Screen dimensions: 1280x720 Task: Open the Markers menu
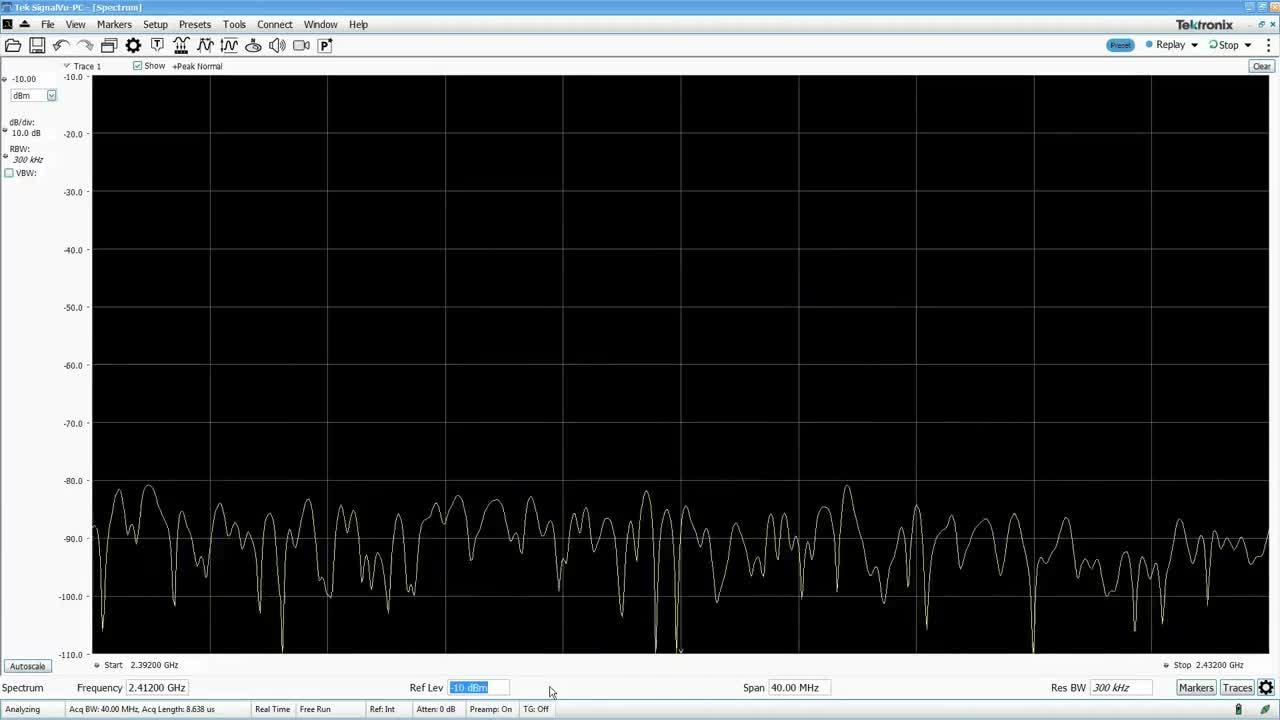click(114, 24)
